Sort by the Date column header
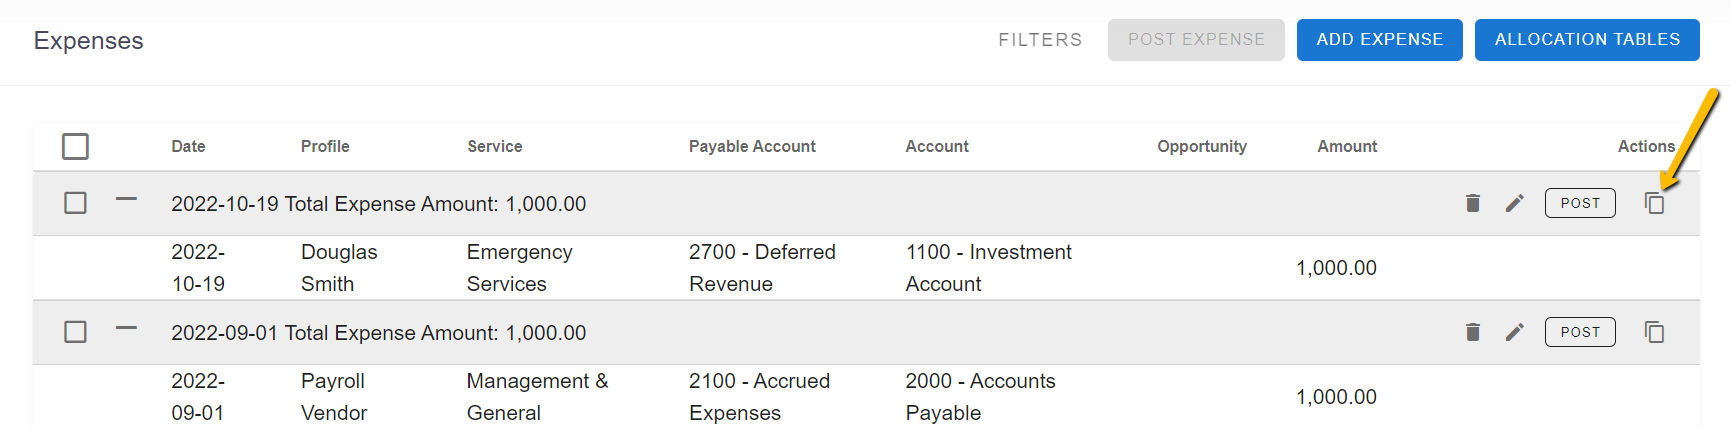Viewport: 1731px width, 428px height. (188, 146)
